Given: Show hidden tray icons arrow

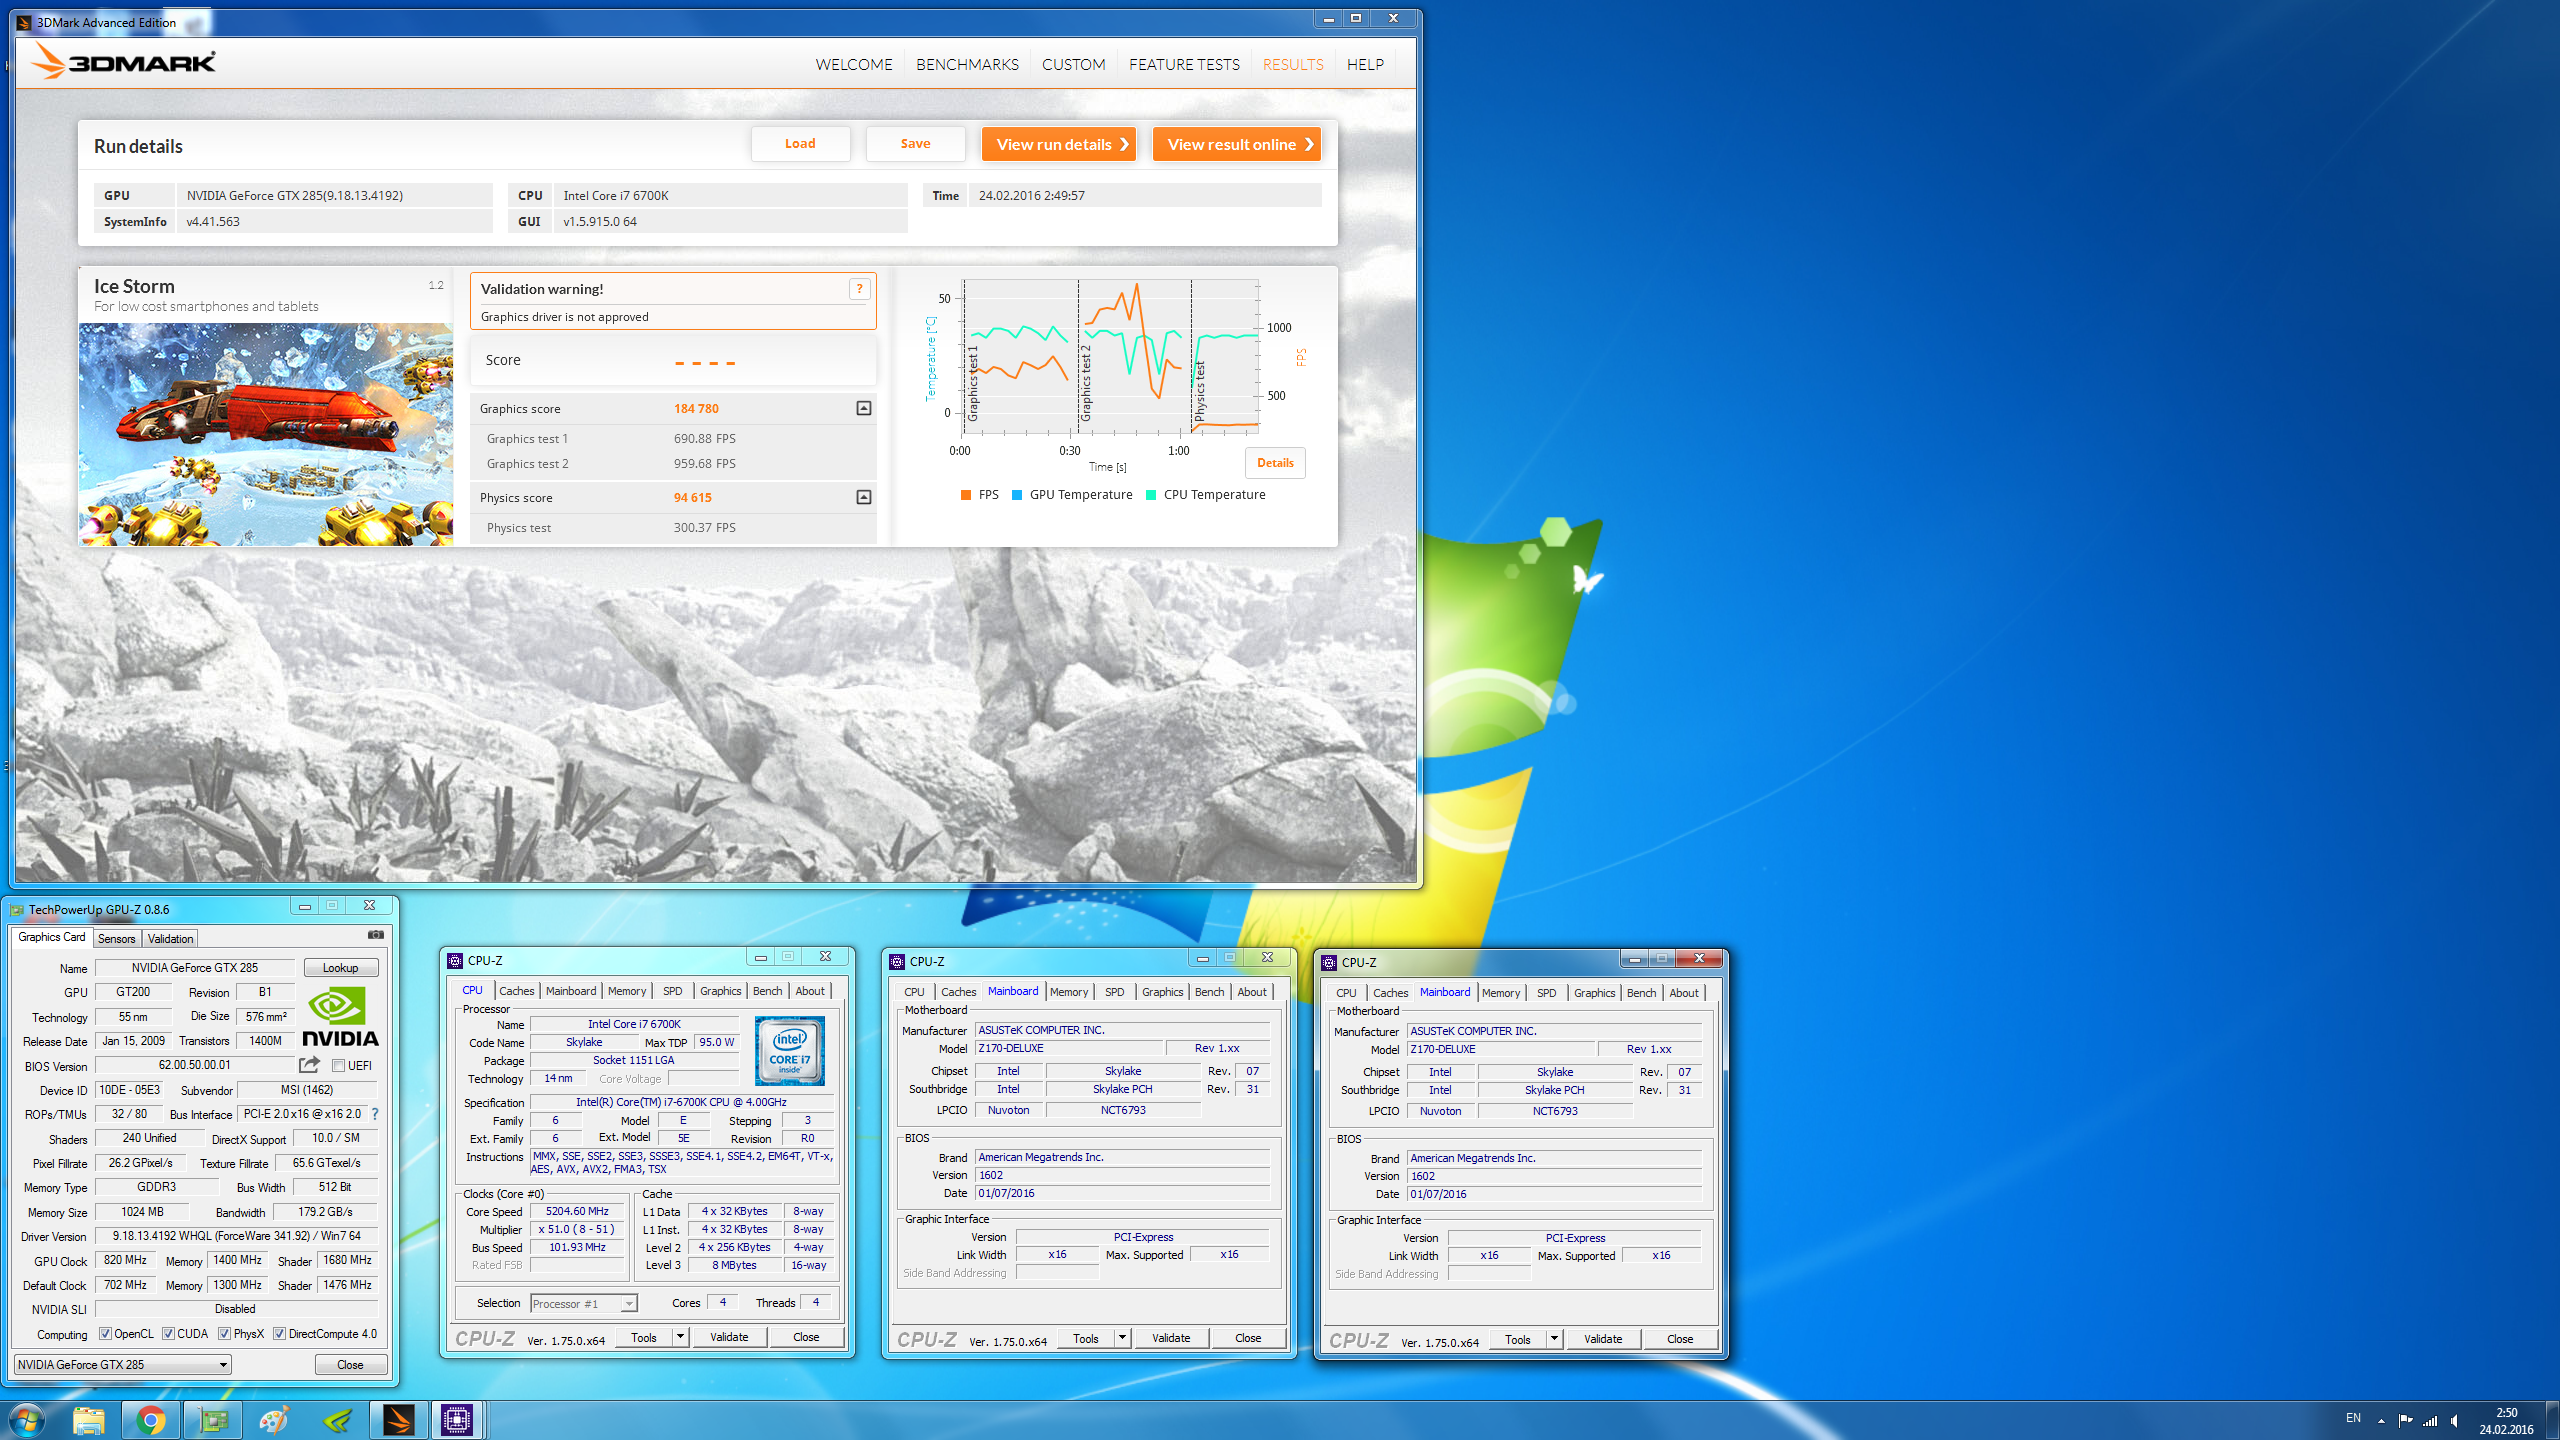Looking at the screenshot, I should (2381, 1420).
